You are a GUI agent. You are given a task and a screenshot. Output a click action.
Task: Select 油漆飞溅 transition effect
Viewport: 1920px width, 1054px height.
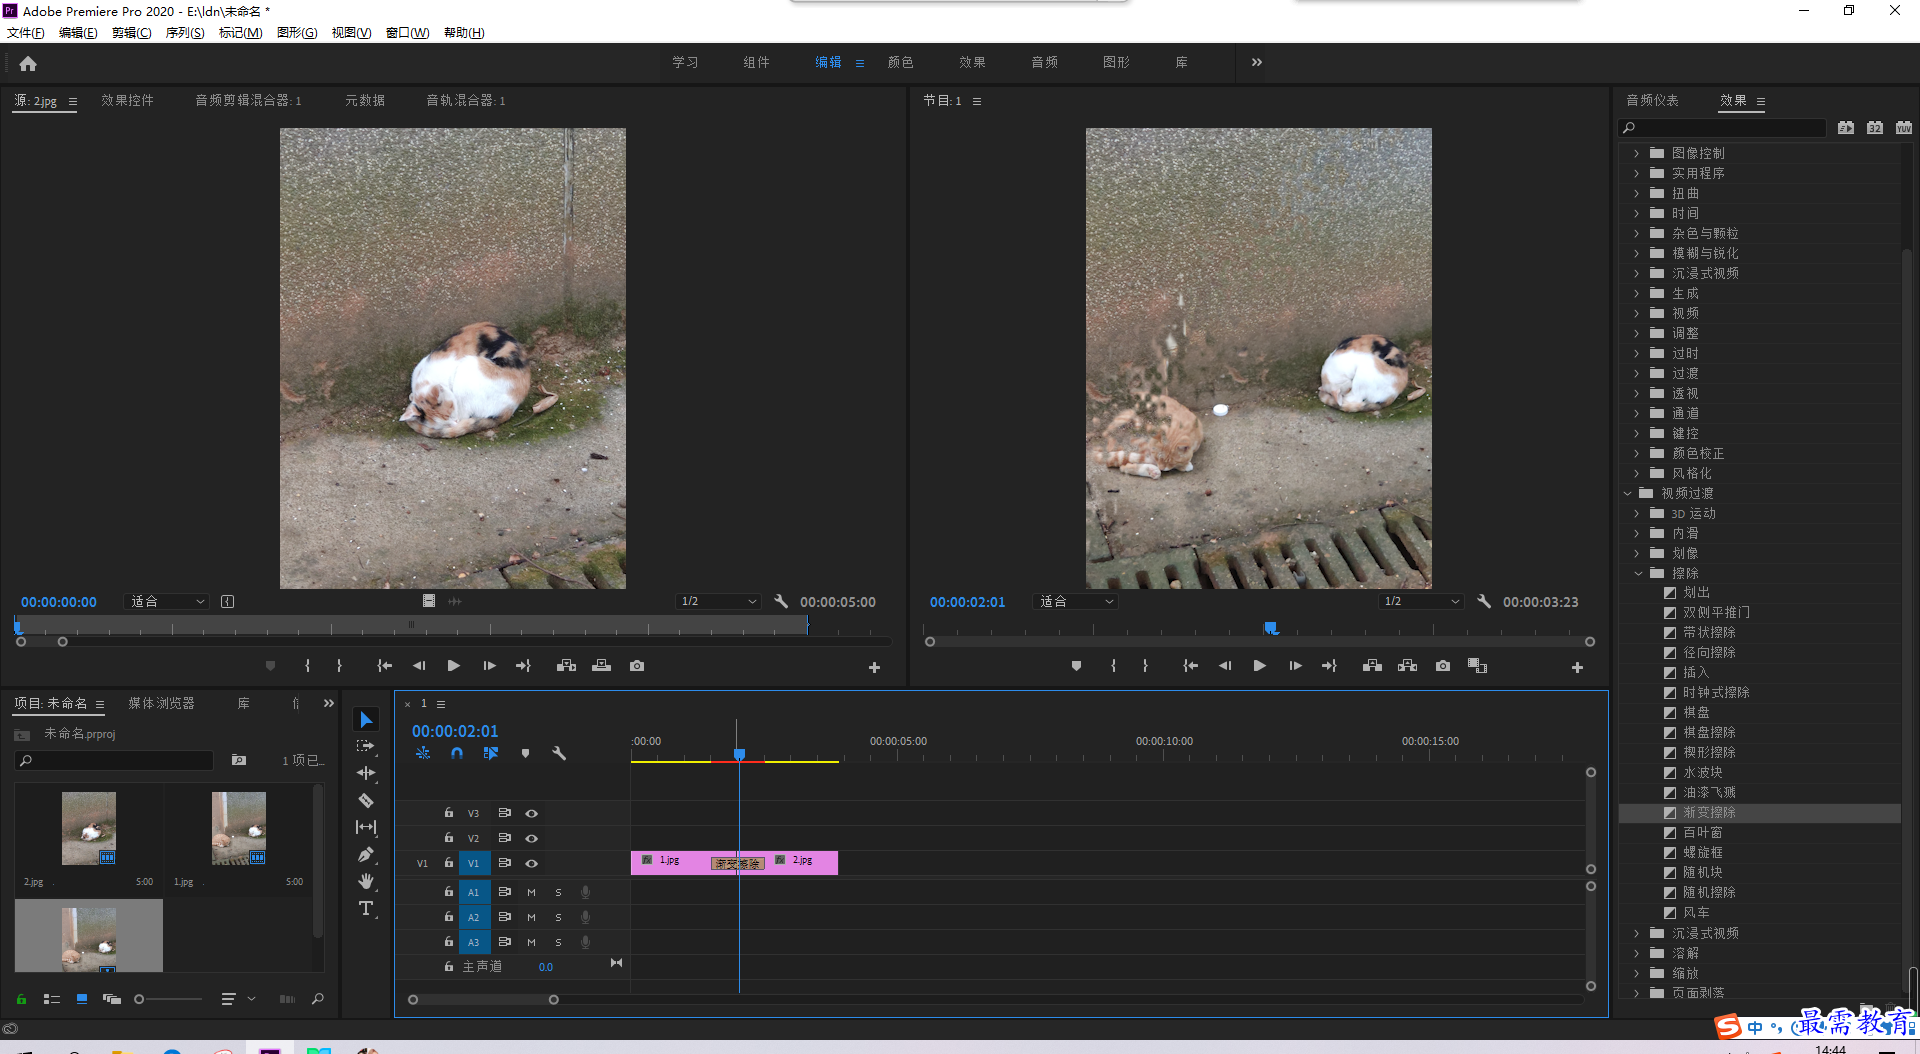coord(1709,793)
